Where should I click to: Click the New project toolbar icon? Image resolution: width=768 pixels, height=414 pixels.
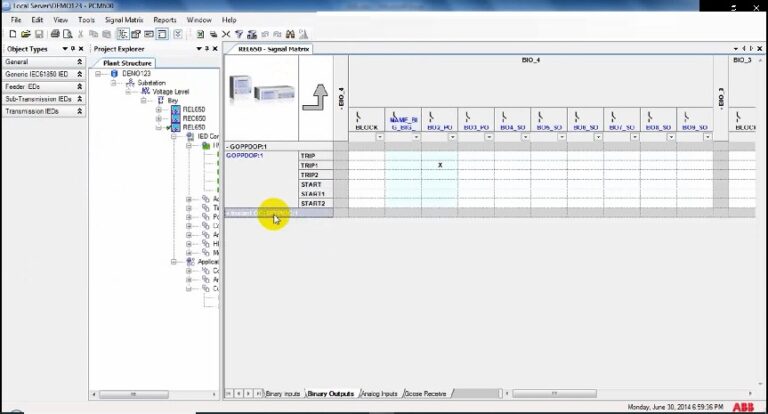point(13,34)
